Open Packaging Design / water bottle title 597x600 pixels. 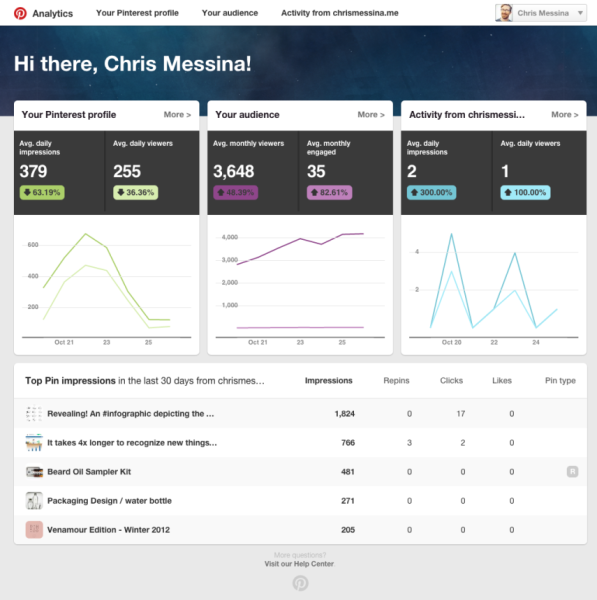pyautogui.click(x=109, y=501)
